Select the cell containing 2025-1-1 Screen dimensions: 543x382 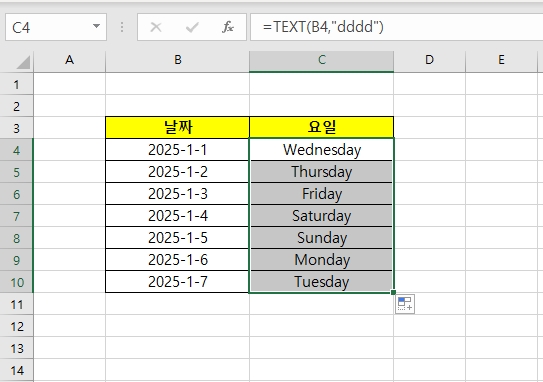coord(177,150)
